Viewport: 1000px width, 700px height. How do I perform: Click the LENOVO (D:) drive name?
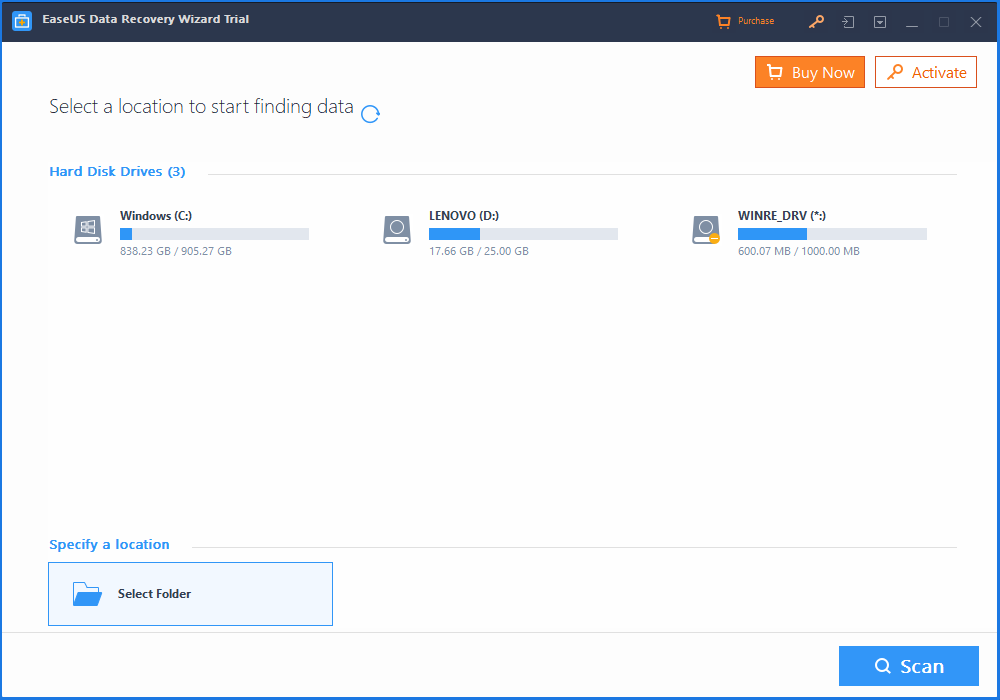(x=464, y=215)
